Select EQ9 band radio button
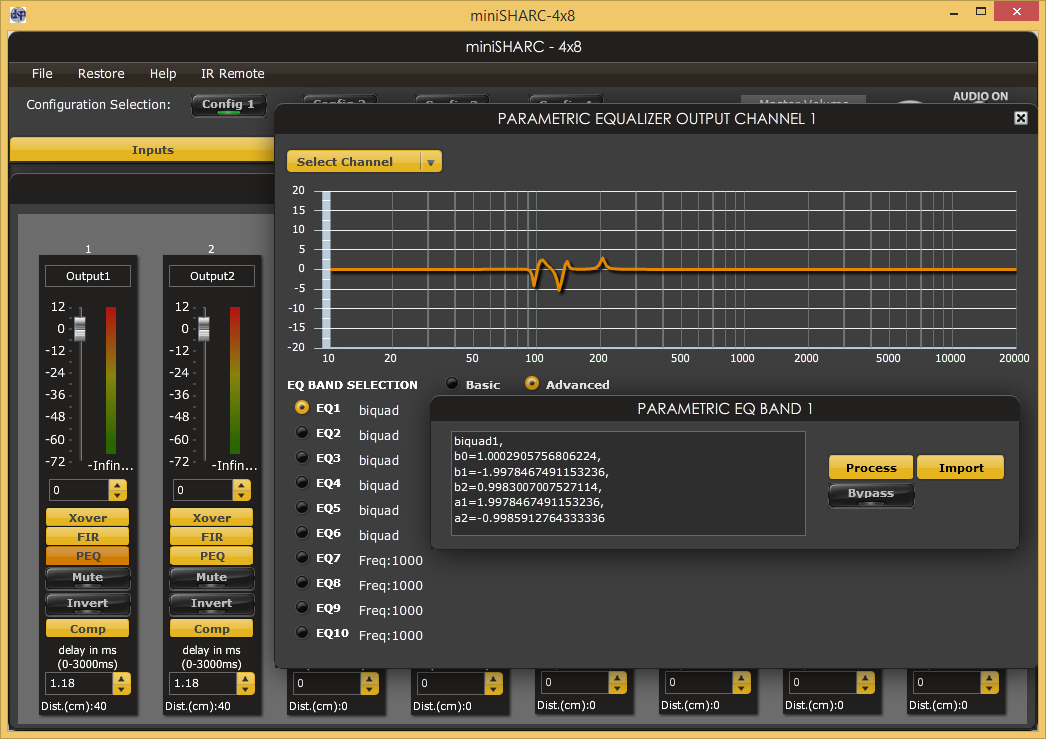This screenshot has width=1046, height=739. pyautogui.click(x=302, y=608)
